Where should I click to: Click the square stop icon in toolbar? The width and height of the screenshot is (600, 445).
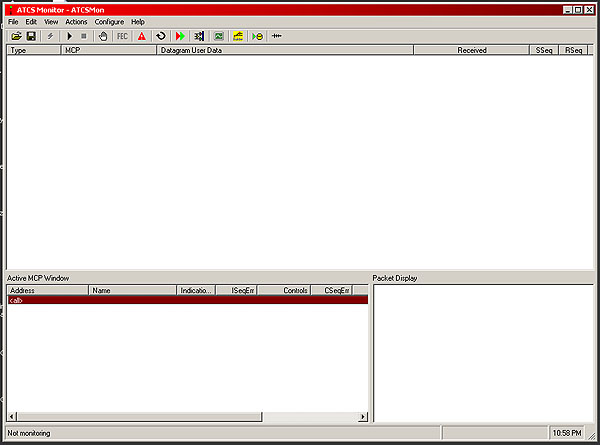(x=84, y=36)
